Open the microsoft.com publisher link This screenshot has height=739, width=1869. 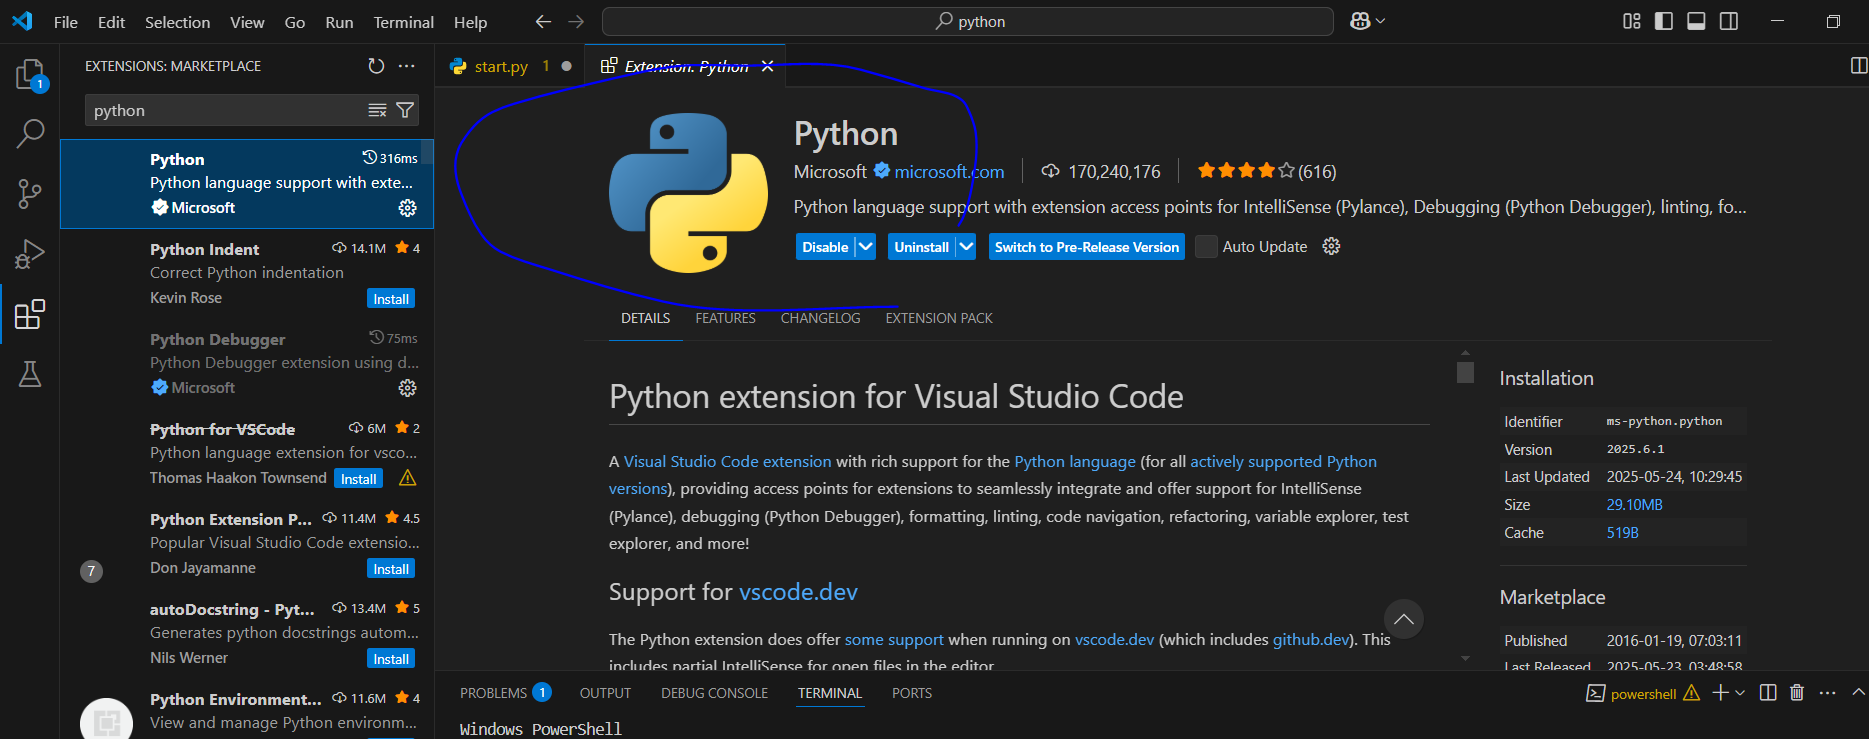pyautogui.click(x=949, y=172)
